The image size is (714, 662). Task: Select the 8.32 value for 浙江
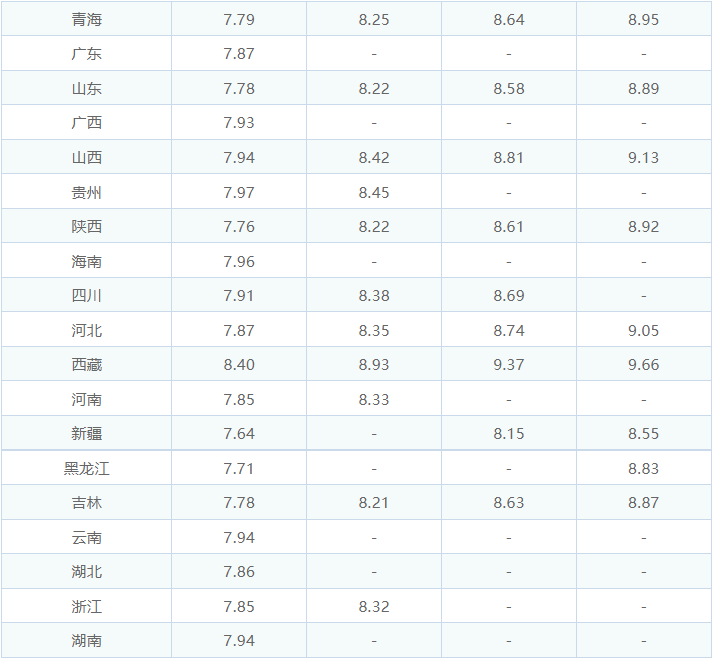point(374,607)
